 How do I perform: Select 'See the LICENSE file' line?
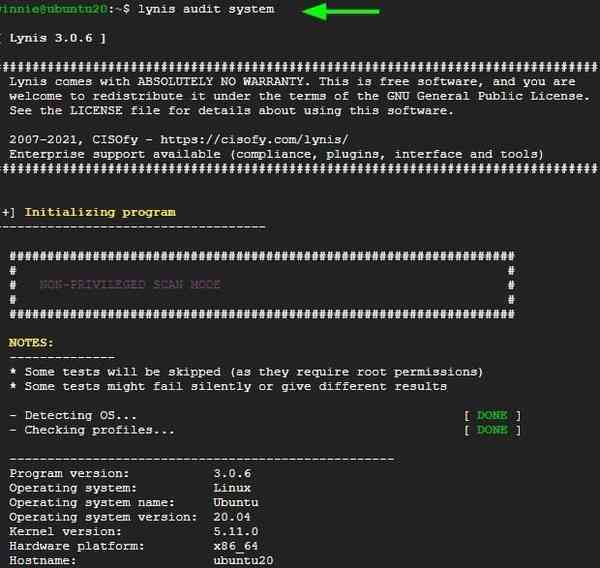coord(232,111)
